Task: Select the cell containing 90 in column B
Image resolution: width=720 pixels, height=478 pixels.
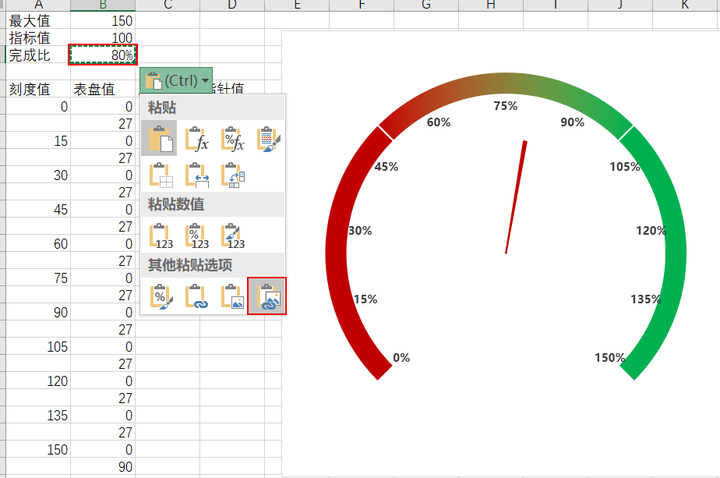Action: pyautogui.click(x=103, y=467)
